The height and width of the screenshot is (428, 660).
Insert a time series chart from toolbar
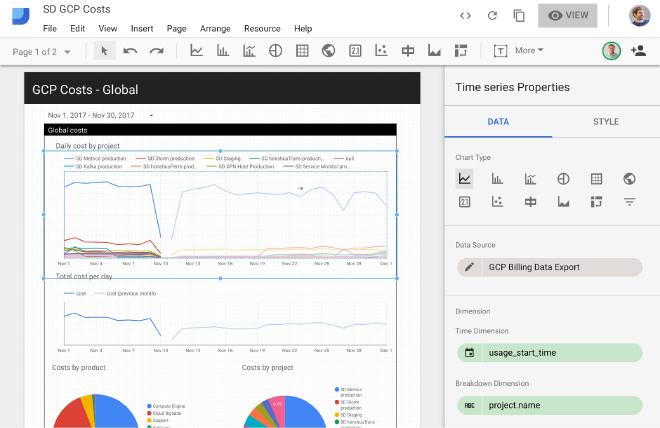click(196, 51)
